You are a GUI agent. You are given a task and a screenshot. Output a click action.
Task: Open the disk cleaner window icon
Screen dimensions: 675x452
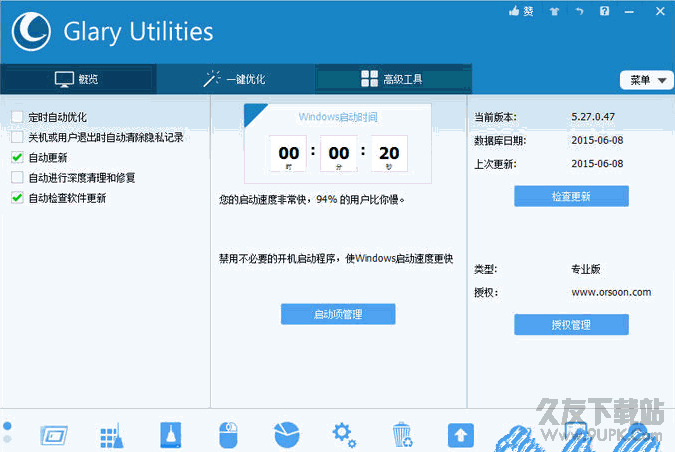coord(54,435)
